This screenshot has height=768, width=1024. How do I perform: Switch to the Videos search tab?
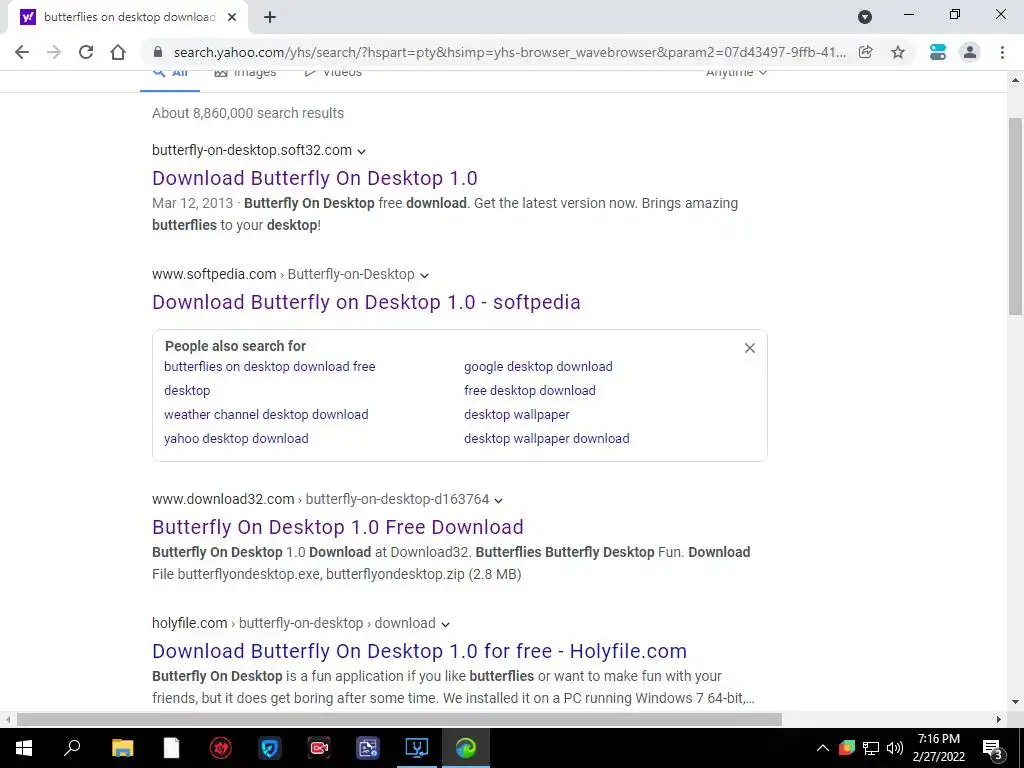point(333,73)
